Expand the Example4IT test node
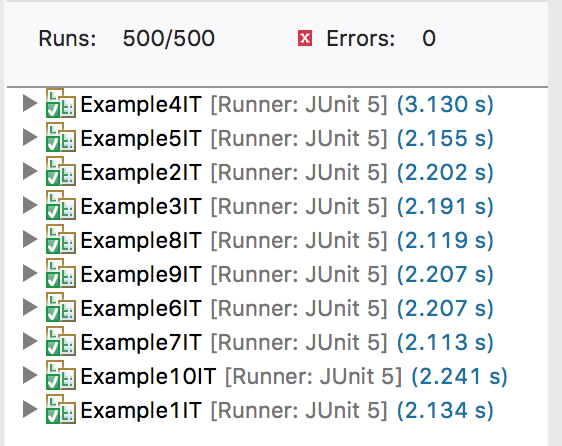The width and height of the screenshot is (562, 446). 30,103
